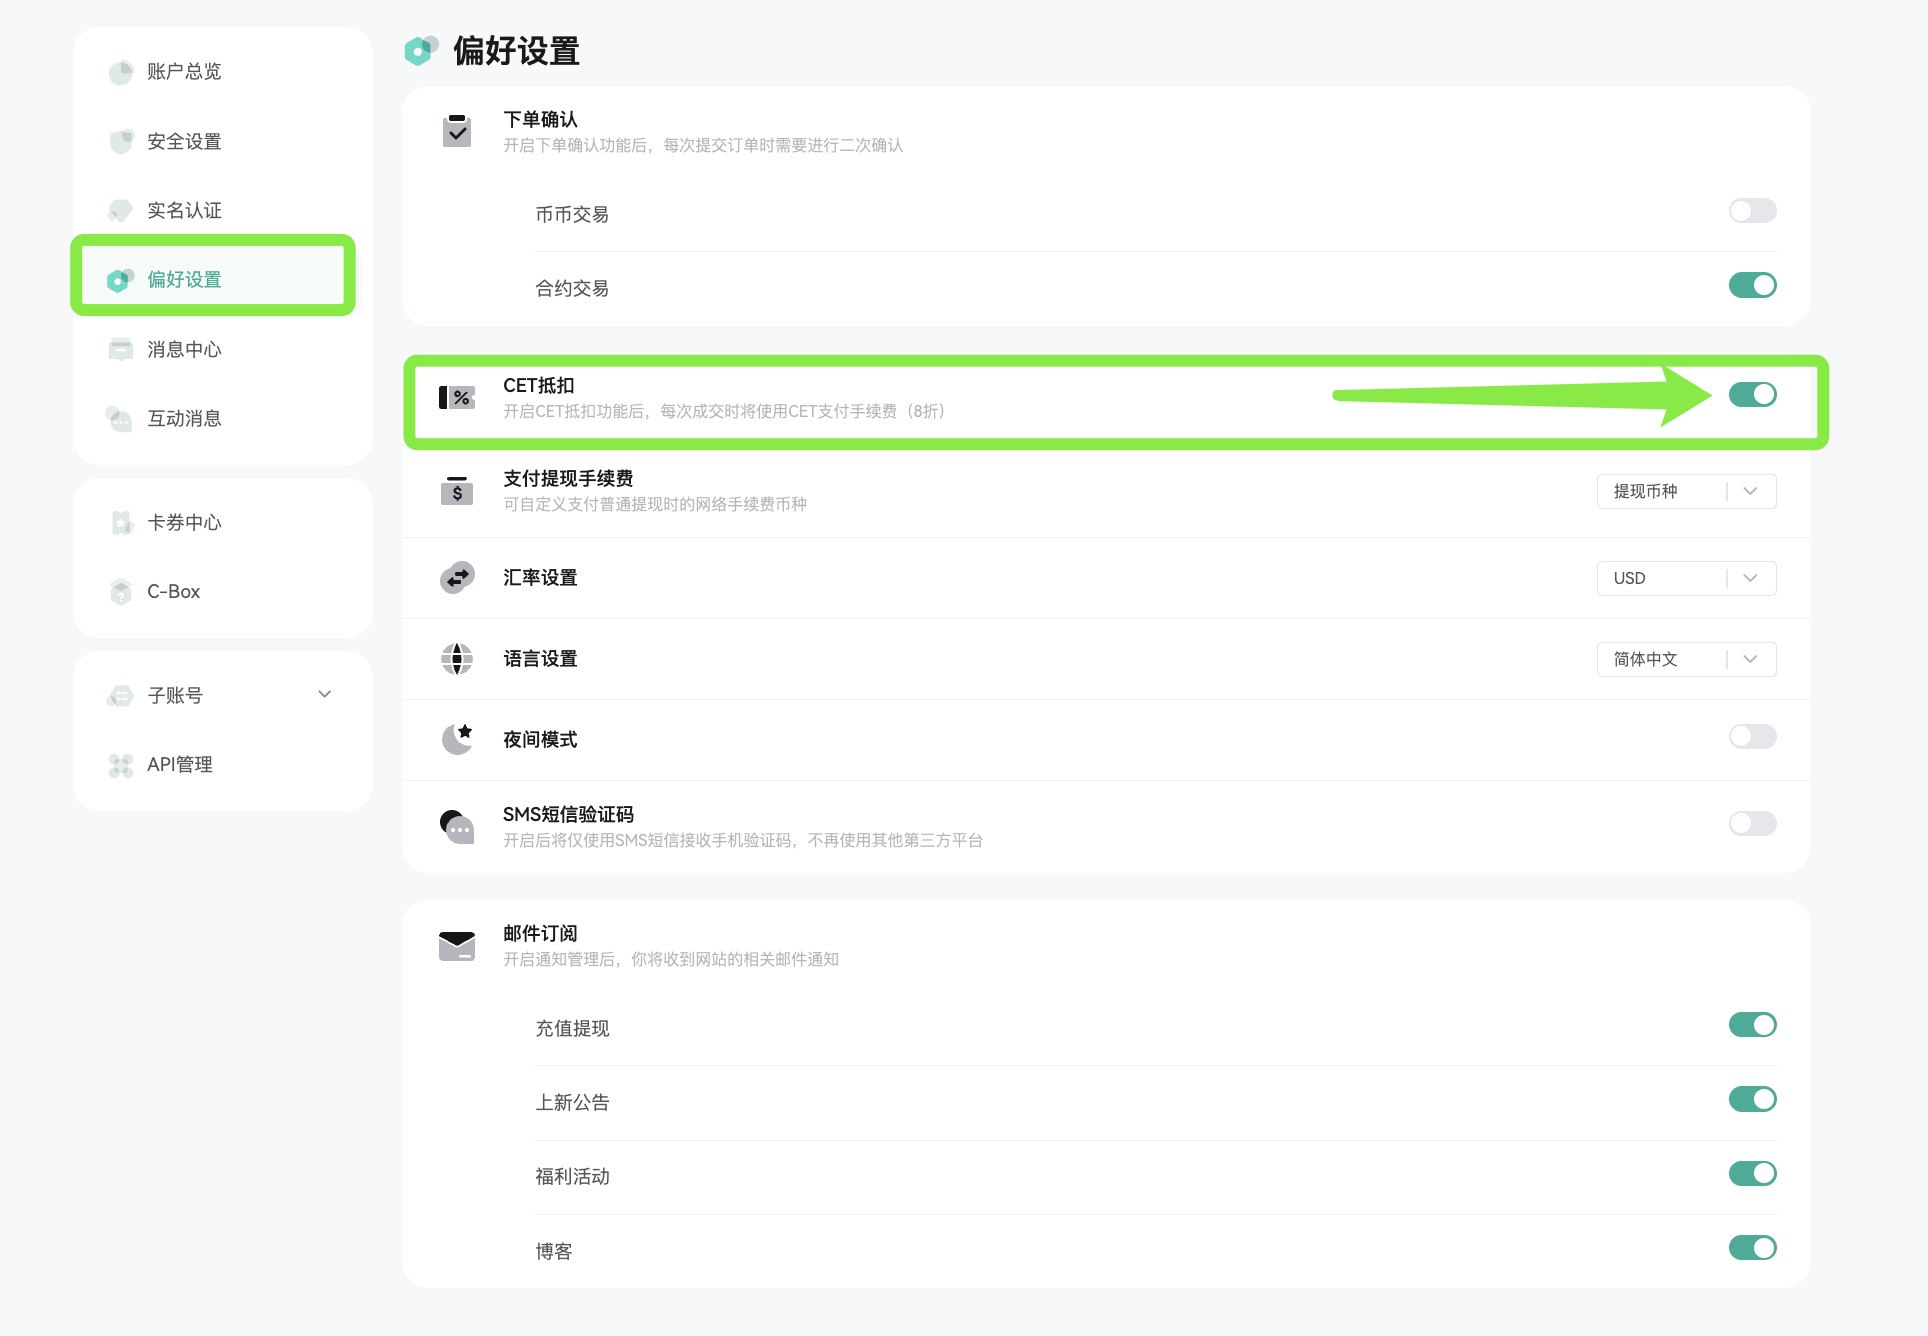
Task: Turn off the CET抵扣 switch
Action: (x=1752, y=394)
